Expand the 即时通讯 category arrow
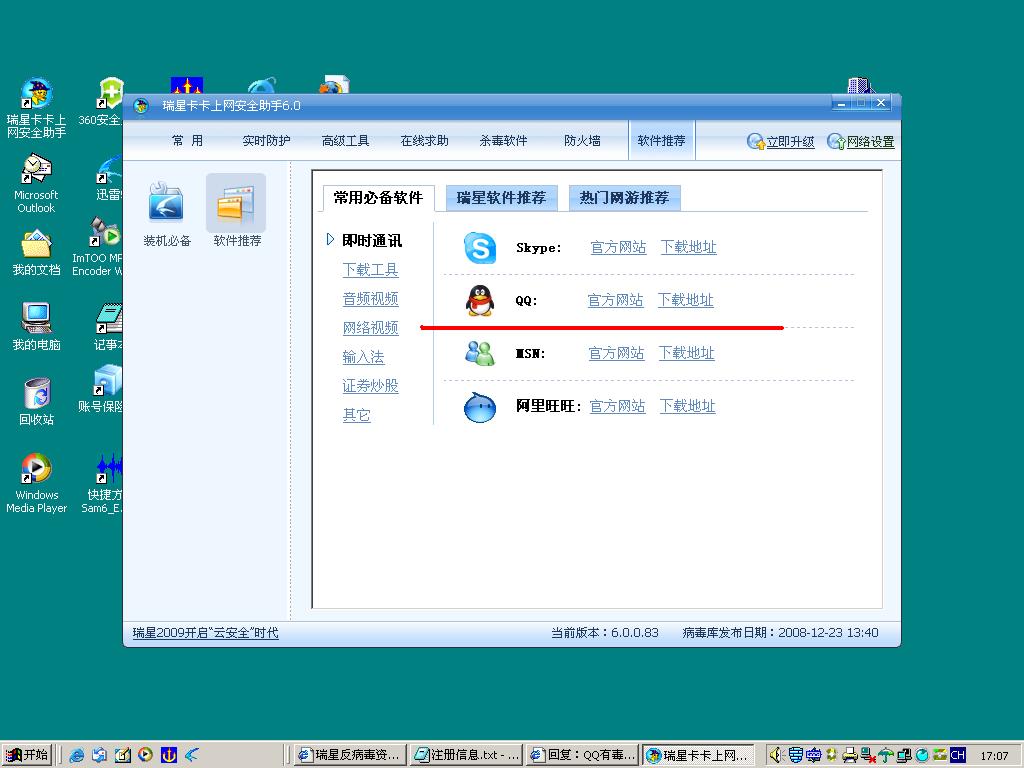The image size is (1024, 768). 330,240
